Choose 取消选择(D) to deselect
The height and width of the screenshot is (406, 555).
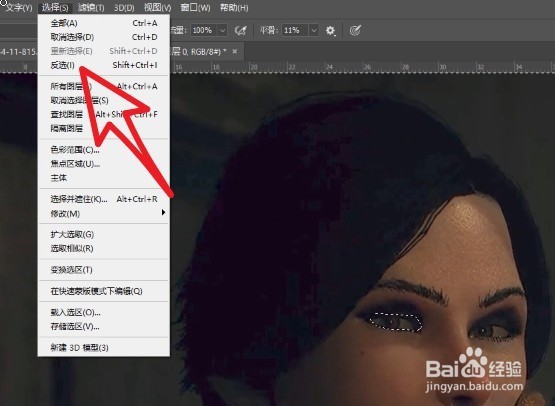pos(104,37)
